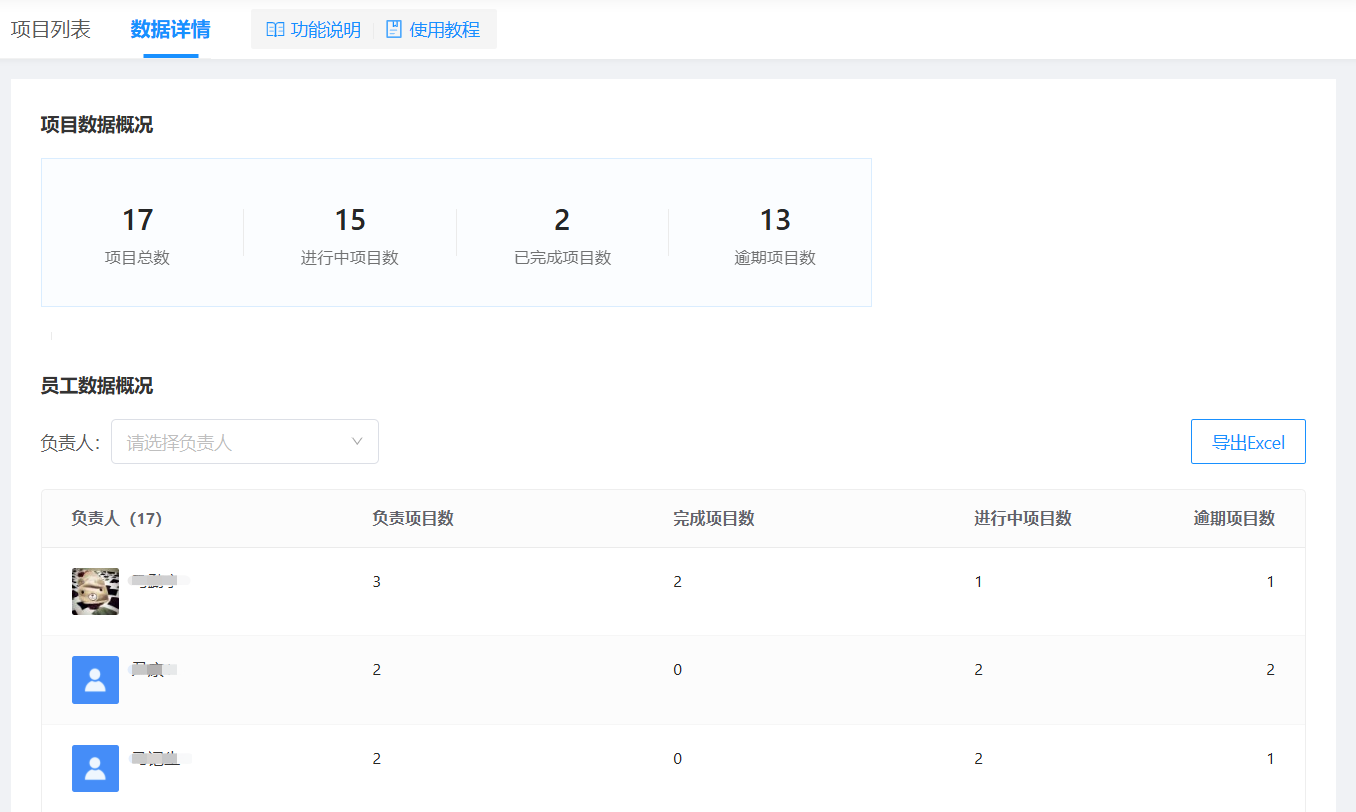Click the 负责人 (17) column header
The width and height of the screenshot is (1356, 812).
click(116, 518)
